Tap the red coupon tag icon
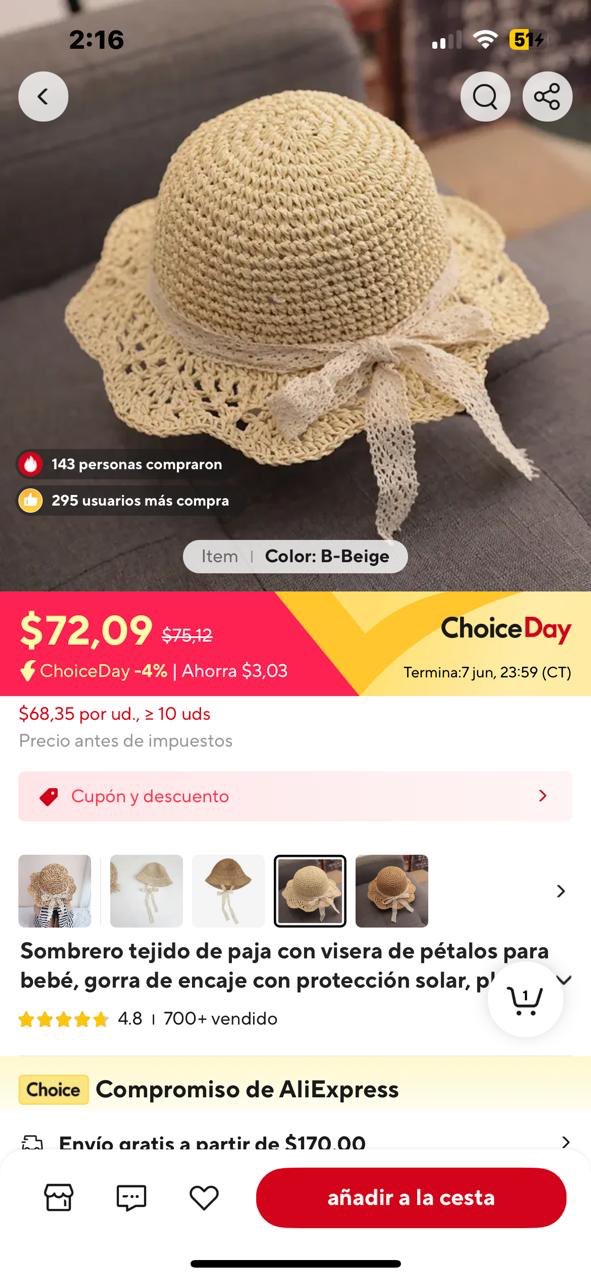The width and height of the screenshot is (591, 1280). pos(49,797)
